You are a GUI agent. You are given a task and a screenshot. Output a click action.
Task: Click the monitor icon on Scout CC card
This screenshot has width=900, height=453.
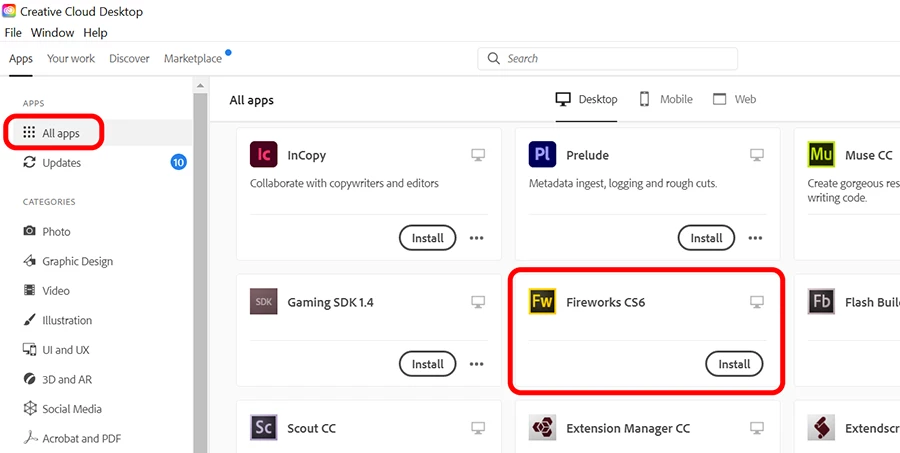pos(478,428)
